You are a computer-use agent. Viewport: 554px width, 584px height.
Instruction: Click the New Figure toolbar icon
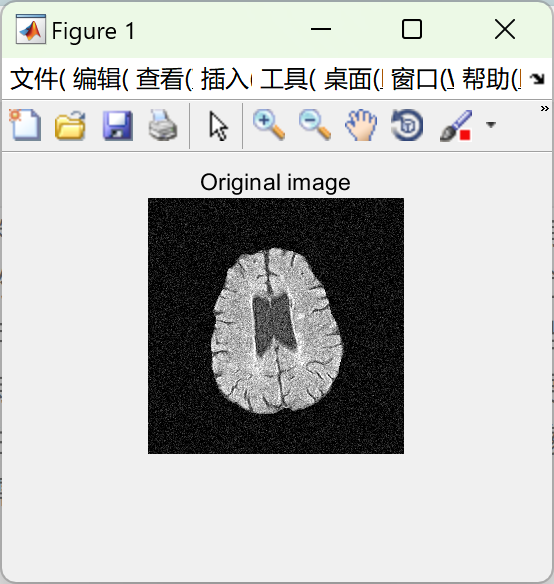pos(25,125)
